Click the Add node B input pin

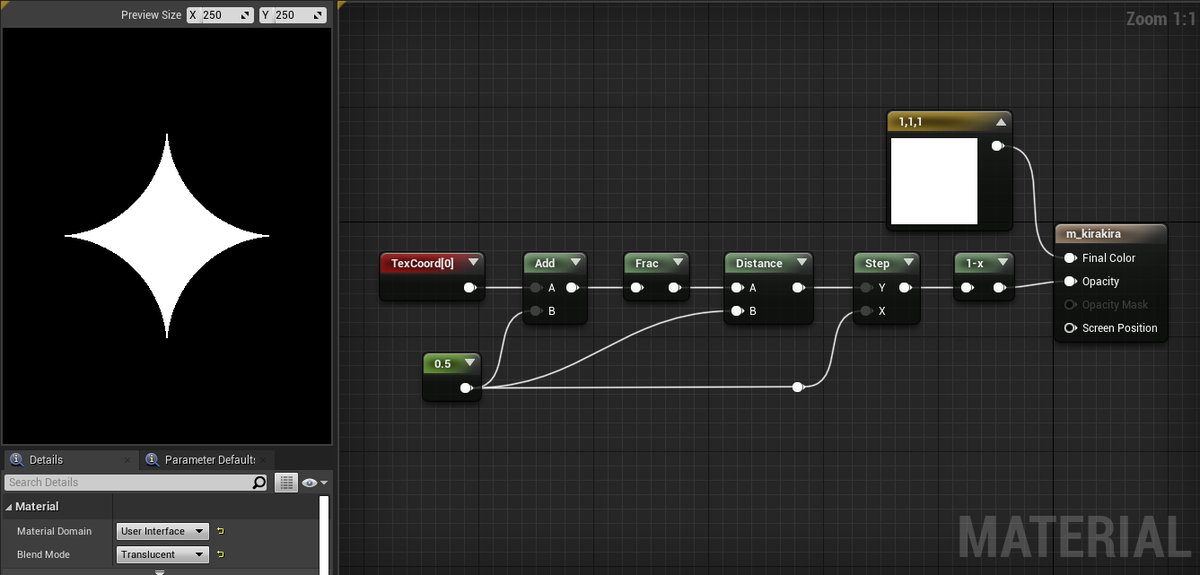[x=537, y=311]
